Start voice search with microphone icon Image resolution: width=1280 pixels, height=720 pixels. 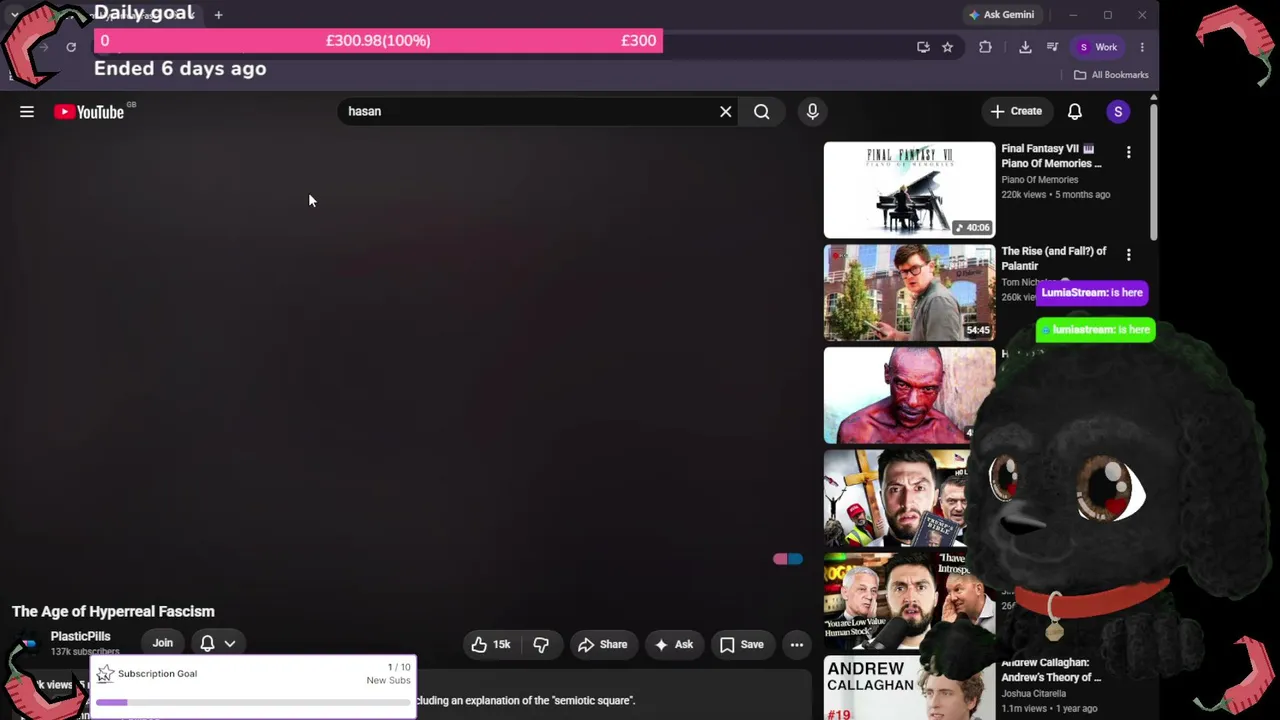click(x=812, y=112)
